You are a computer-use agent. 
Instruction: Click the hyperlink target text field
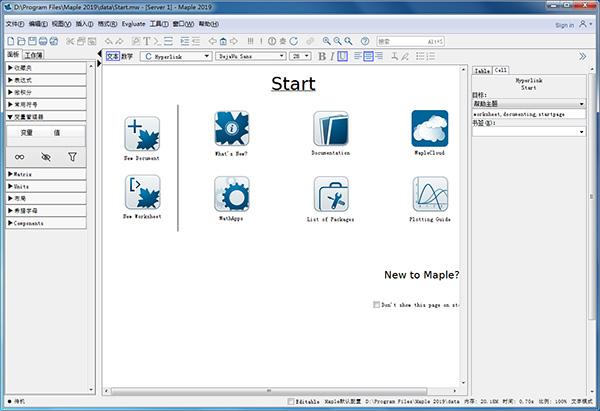(x=529, y=114)
